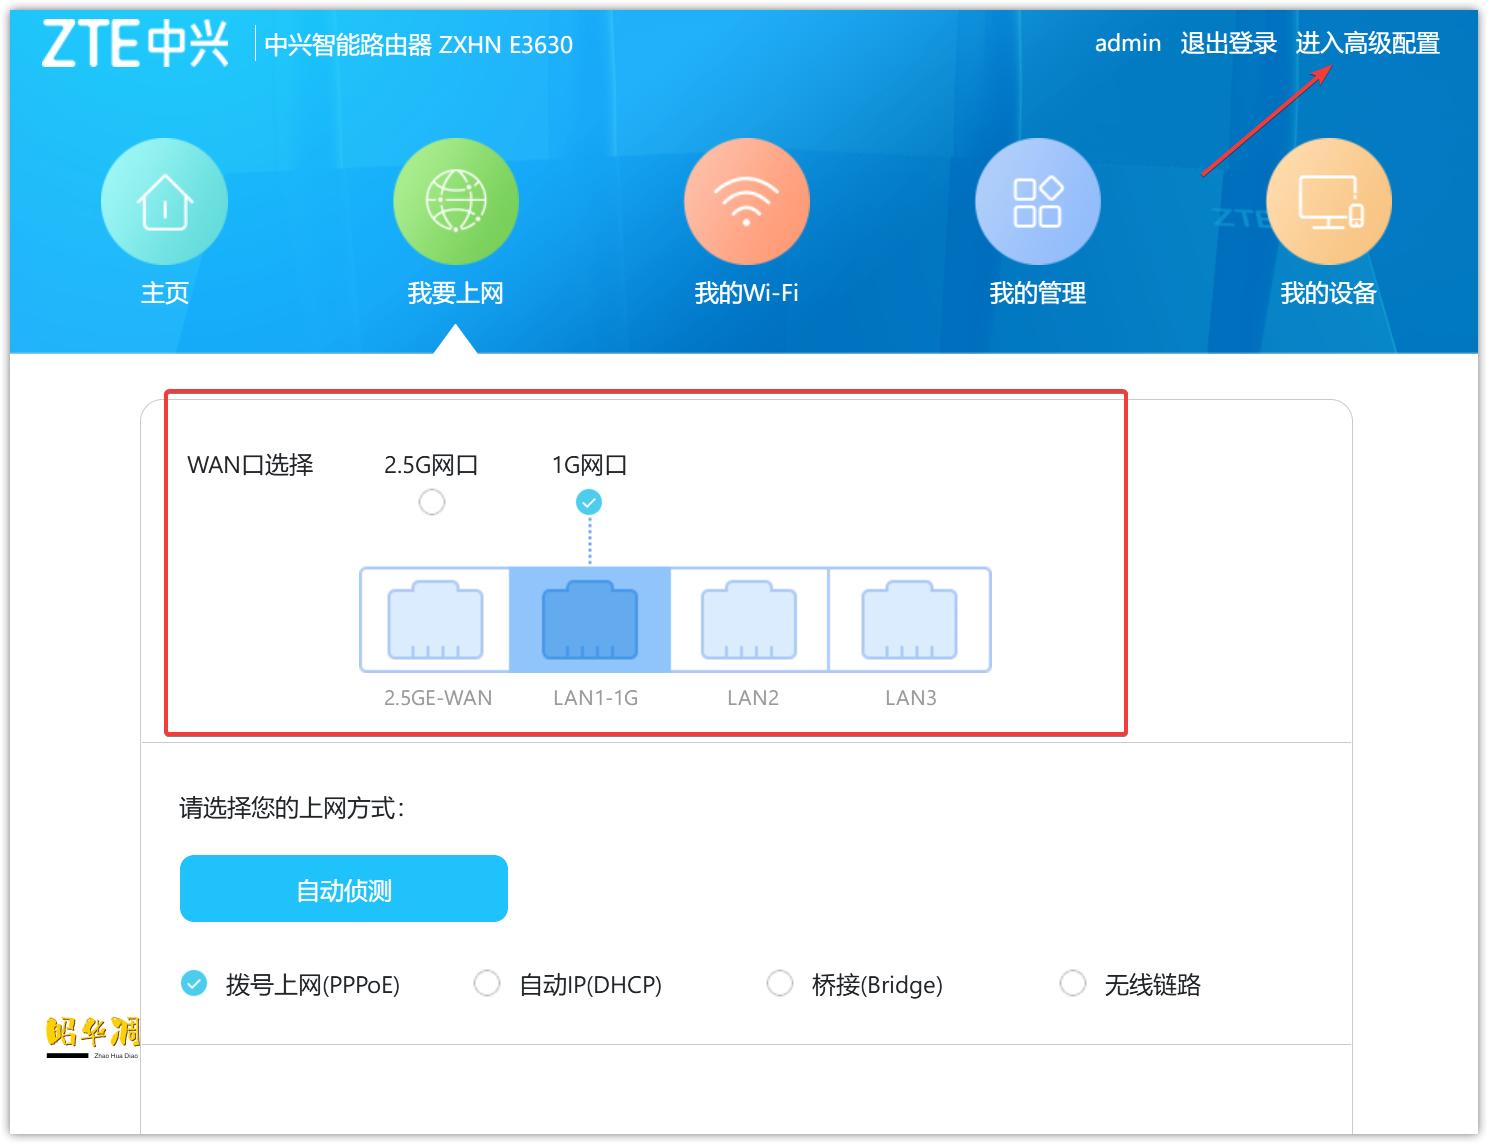Select 无线链路 connection option
This screenshot has height=1144, width=1488.
1073,984
